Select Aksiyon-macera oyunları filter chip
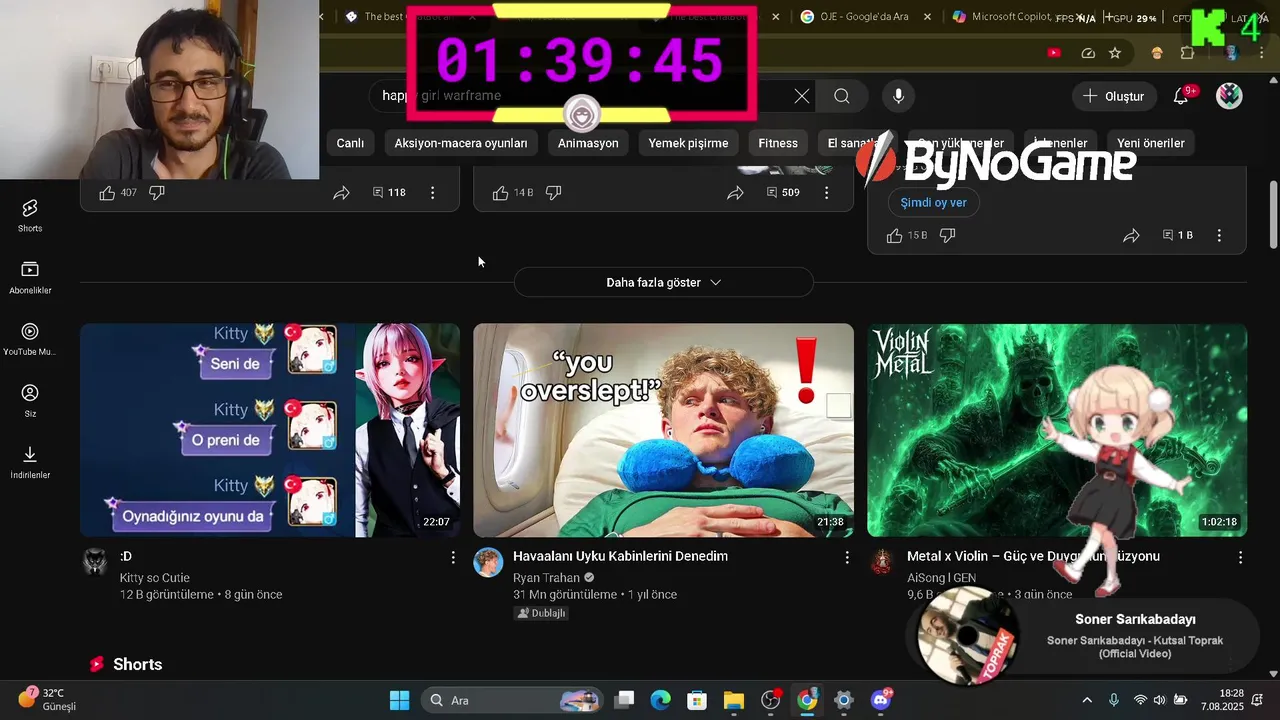1280x720 pixels. [461, 143]
